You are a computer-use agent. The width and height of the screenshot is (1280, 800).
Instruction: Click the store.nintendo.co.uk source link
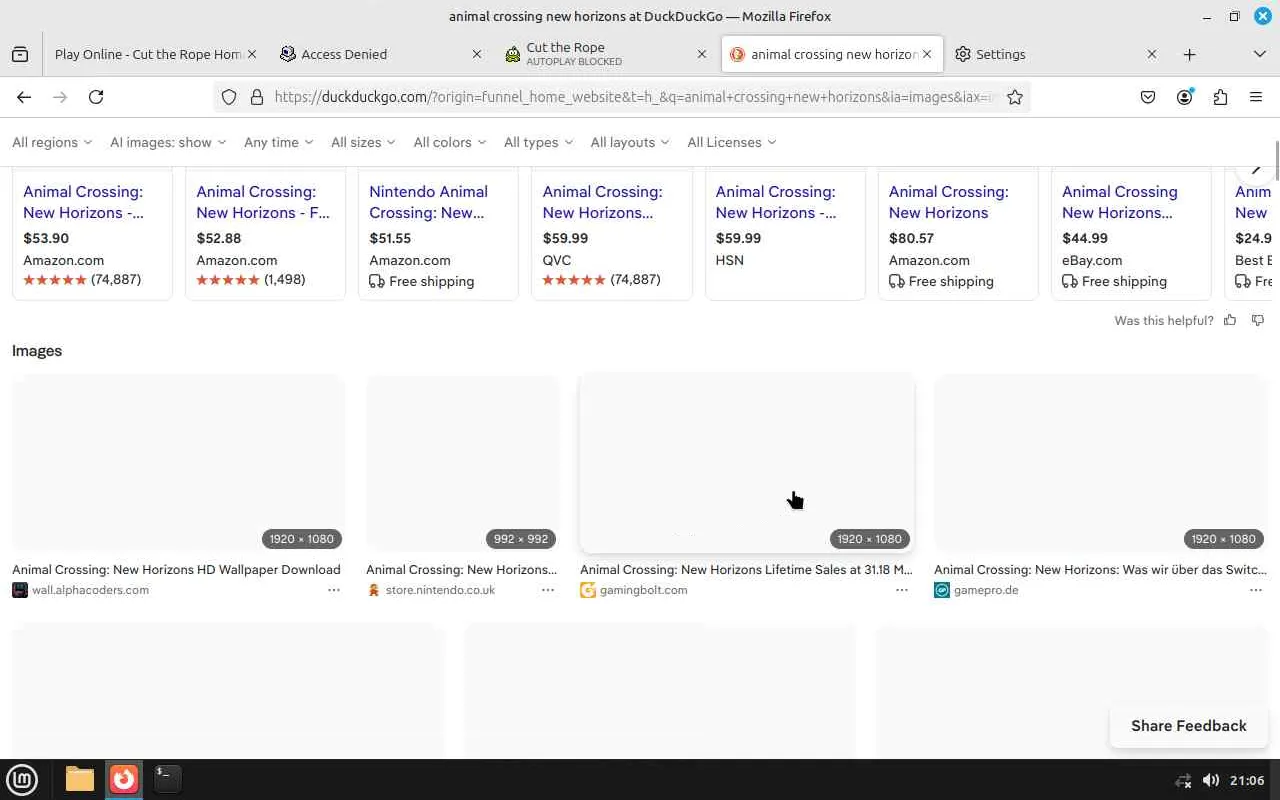coord(440,590)
